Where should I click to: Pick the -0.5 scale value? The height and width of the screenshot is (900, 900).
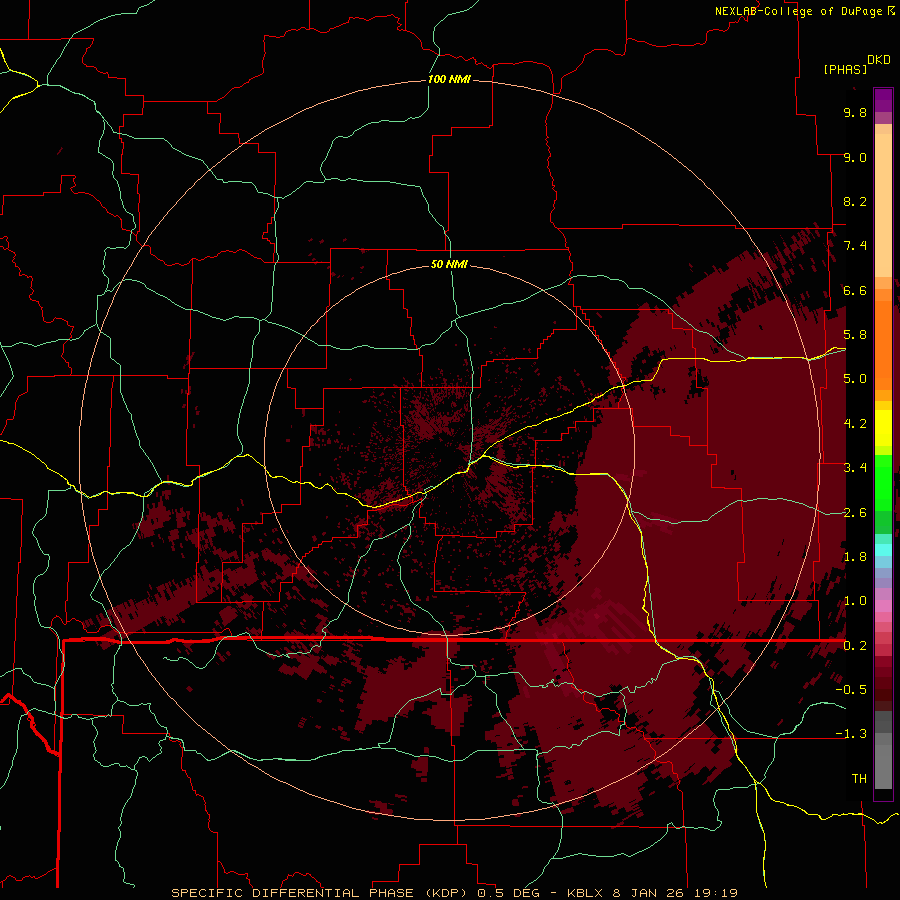coord(851,690)
